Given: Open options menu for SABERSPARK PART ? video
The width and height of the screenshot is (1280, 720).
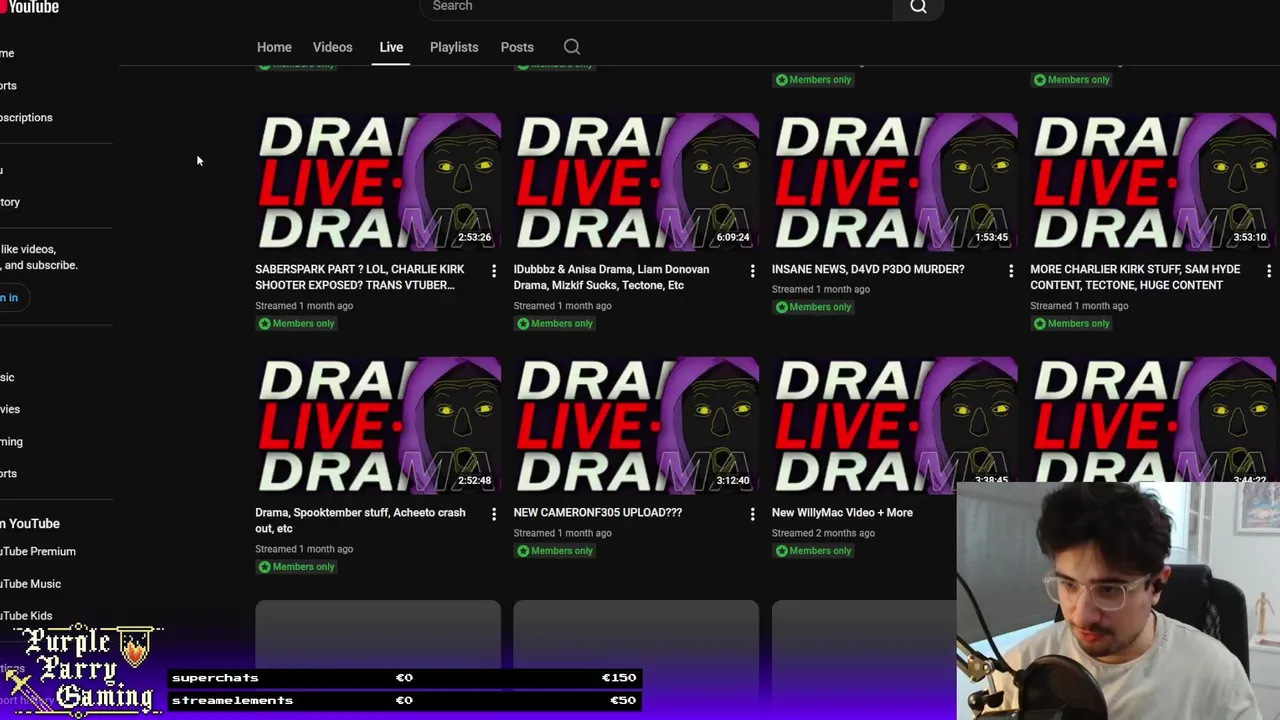Looking at the screenshot, I should pos(493,271).
